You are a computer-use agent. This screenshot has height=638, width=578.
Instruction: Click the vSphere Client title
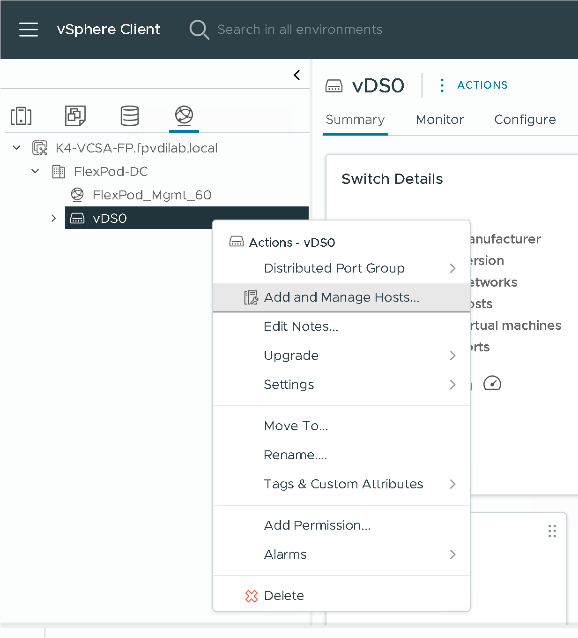pyautogui.click(x=109, y=29)
